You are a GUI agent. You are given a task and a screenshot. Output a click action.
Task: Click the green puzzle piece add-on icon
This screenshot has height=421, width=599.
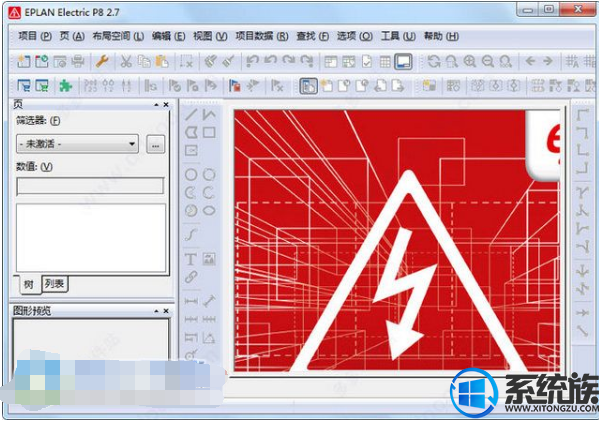click(65, 86)
